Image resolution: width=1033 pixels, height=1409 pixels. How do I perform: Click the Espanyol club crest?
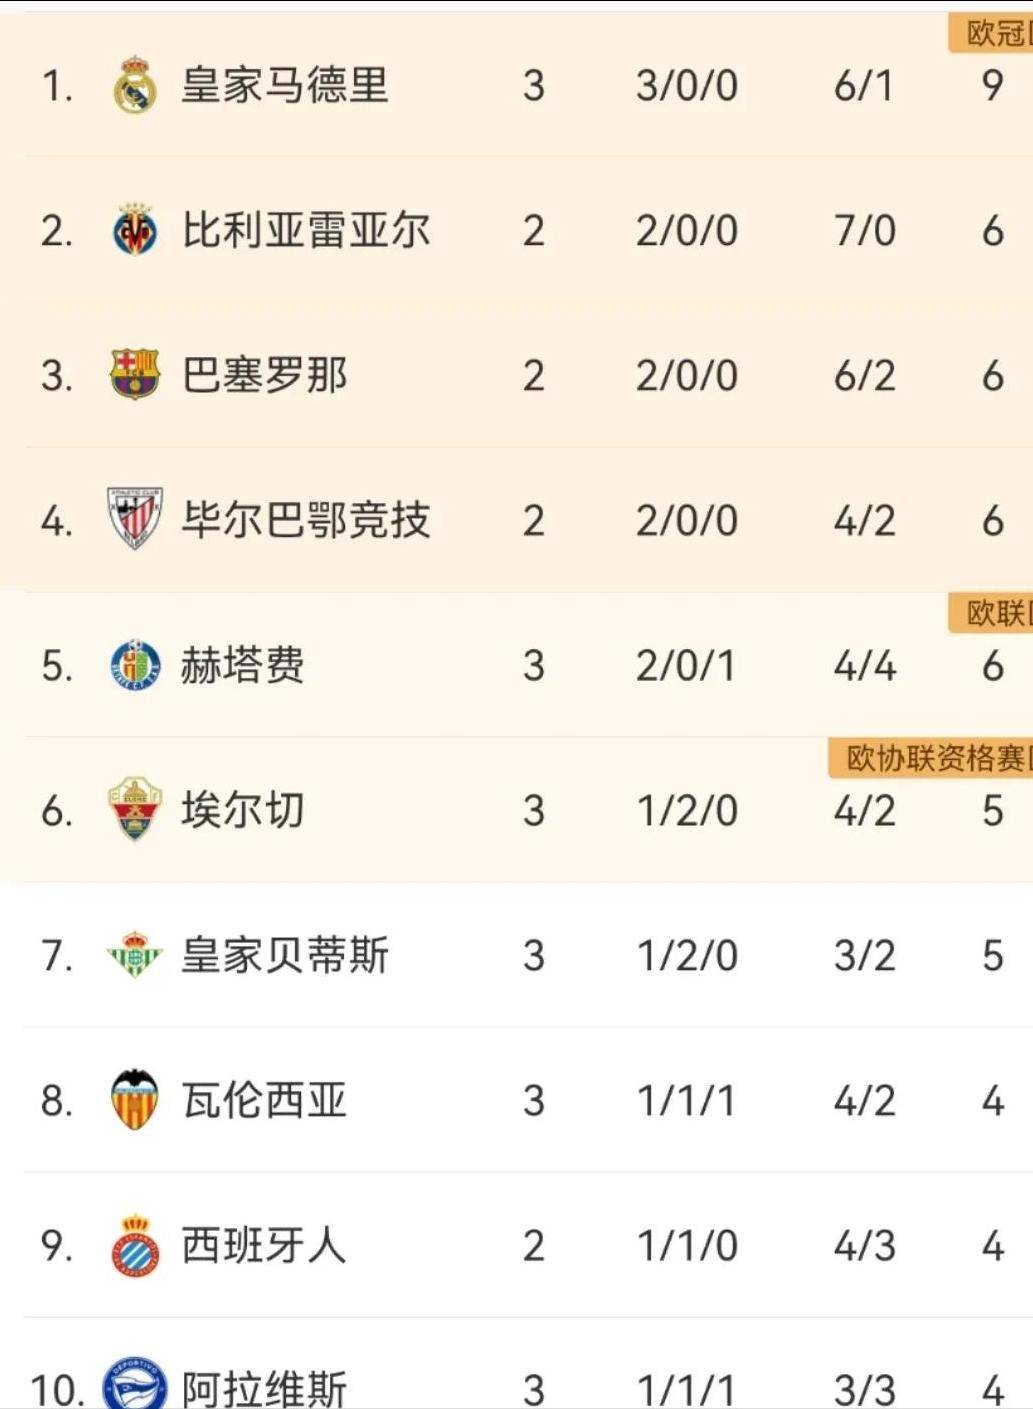134,1245
